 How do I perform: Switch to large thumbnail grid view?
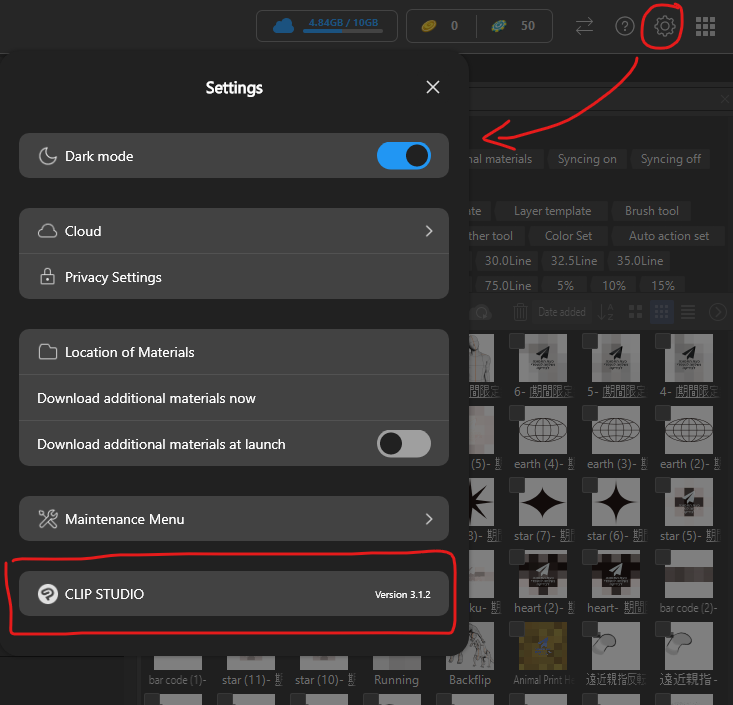point(635,312)
